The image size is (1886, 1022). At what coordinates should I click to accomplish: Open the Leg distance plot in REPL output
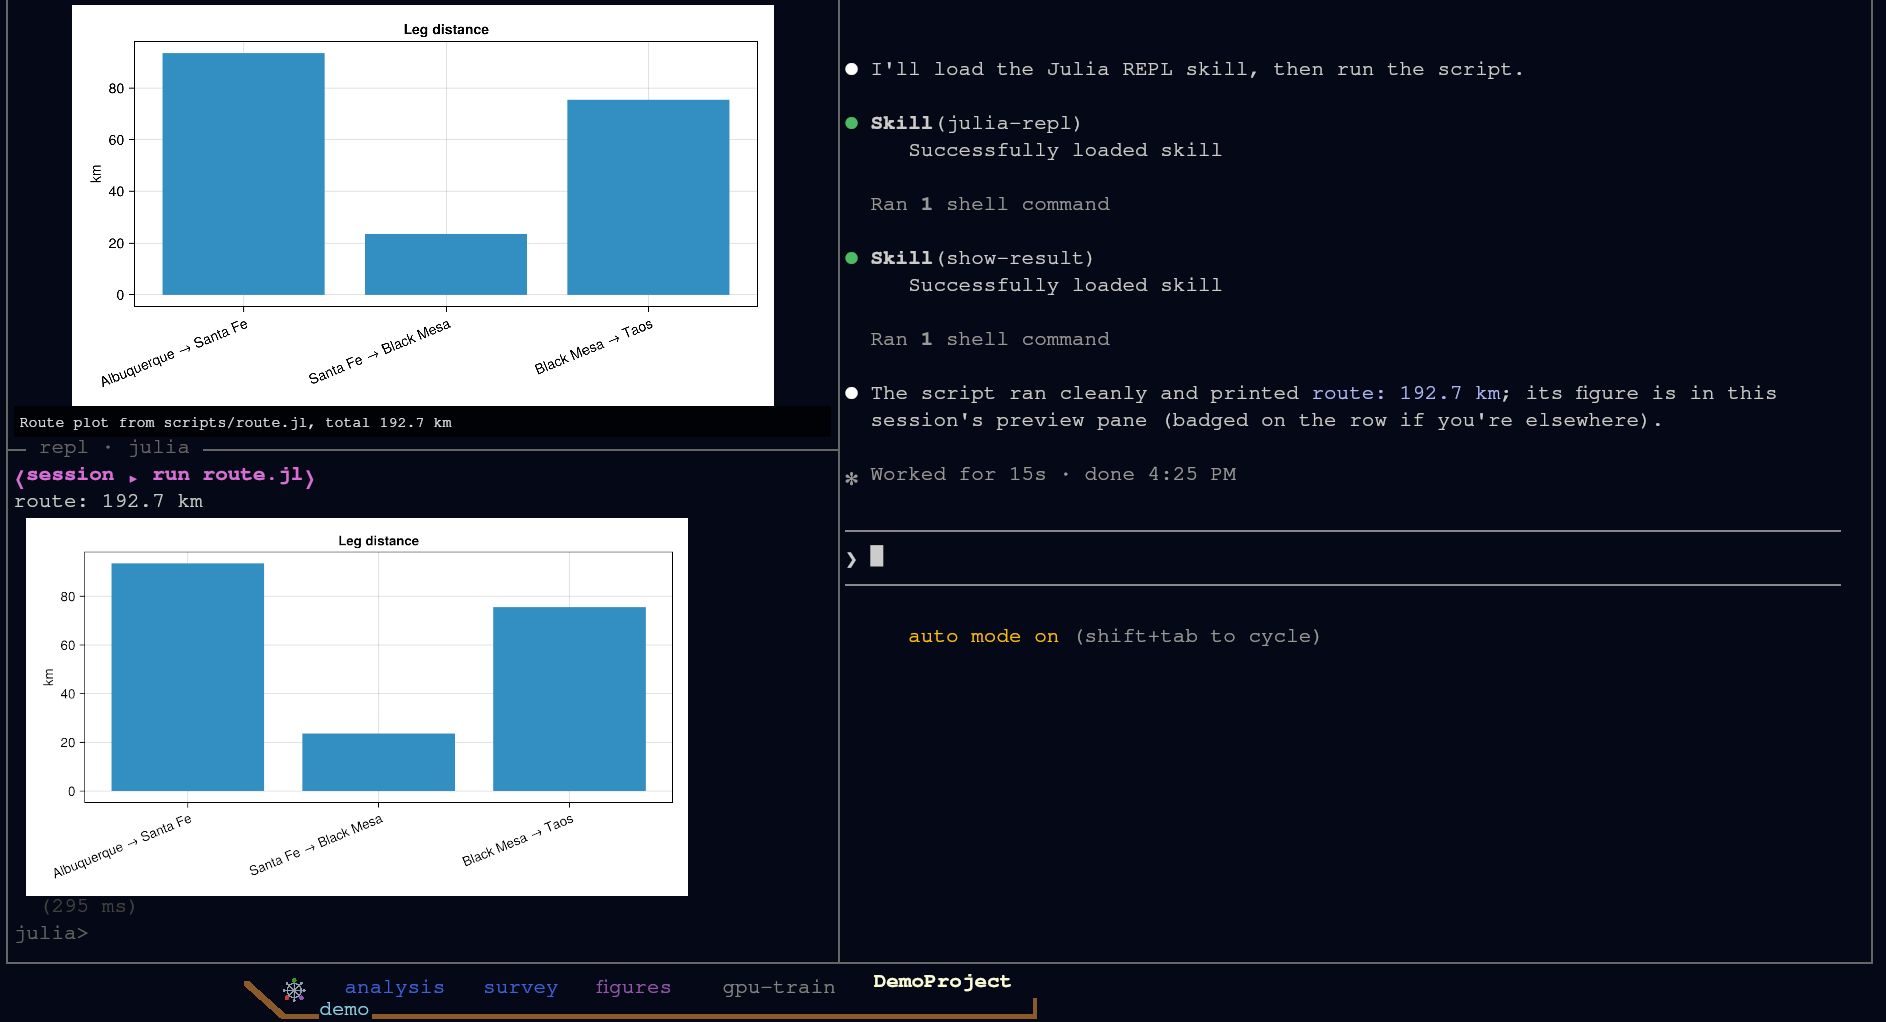[357, 707]
